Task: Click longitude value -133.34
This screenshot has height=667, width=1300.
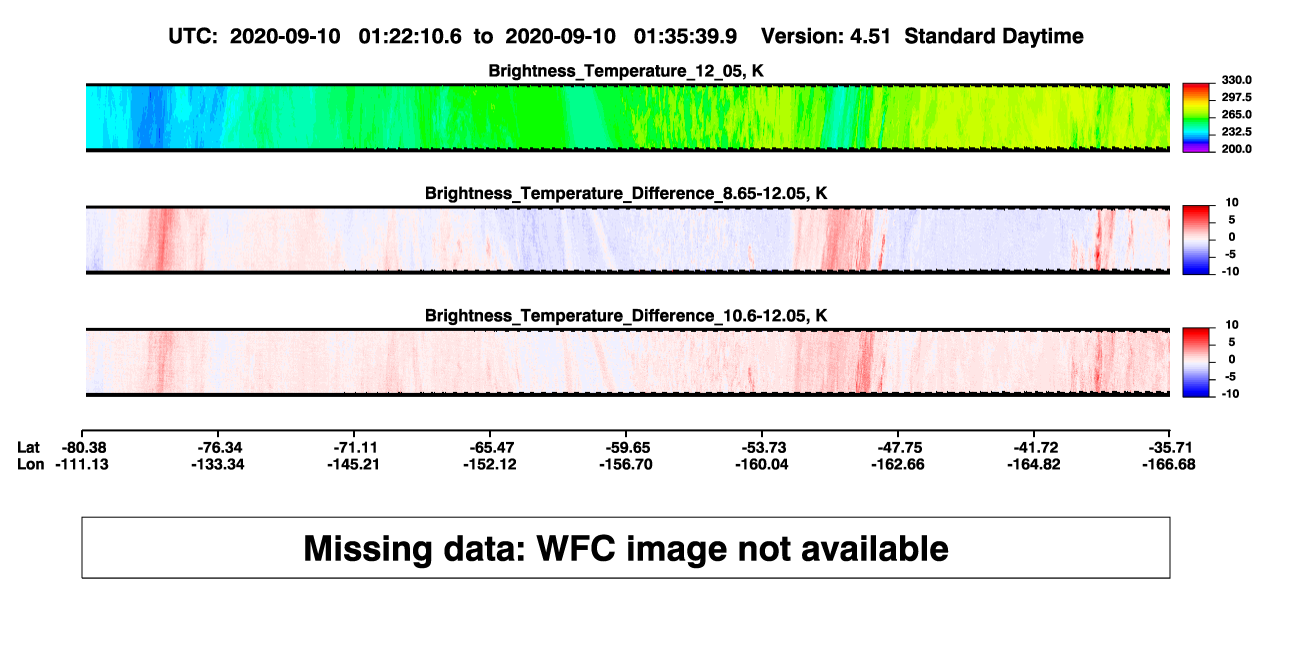Action: (220, 464)
